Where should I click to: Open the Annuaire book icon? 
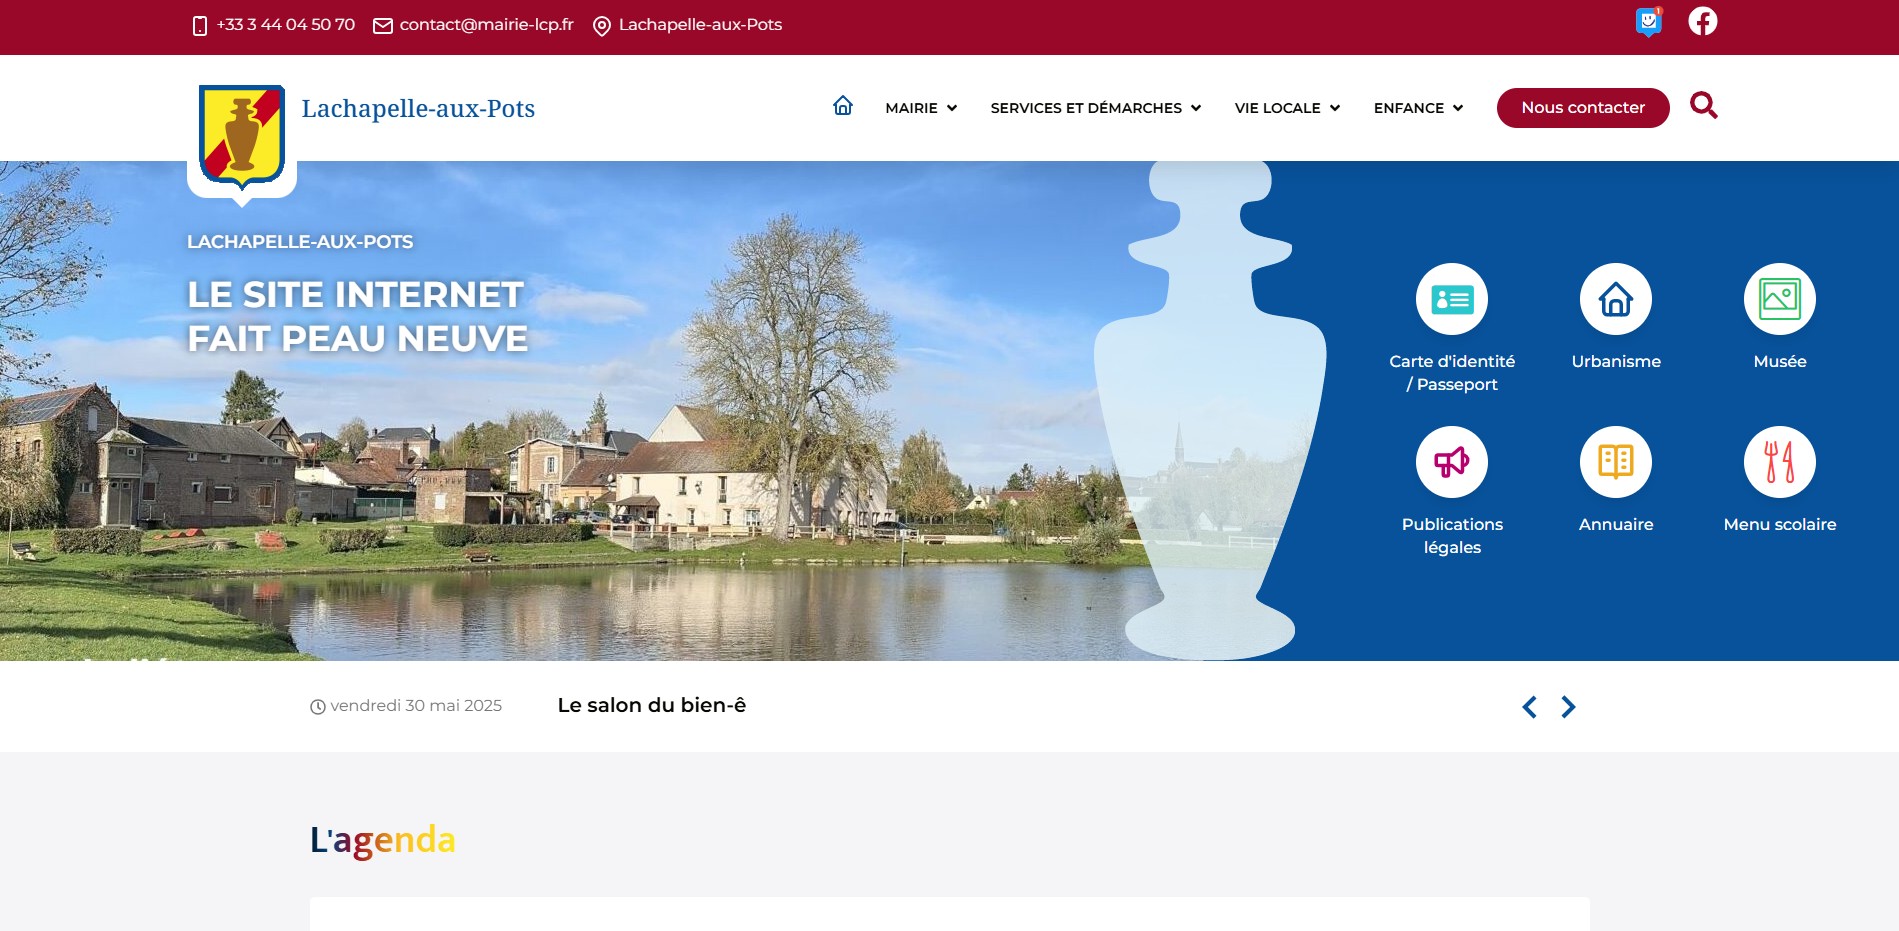coord(1616,462)
